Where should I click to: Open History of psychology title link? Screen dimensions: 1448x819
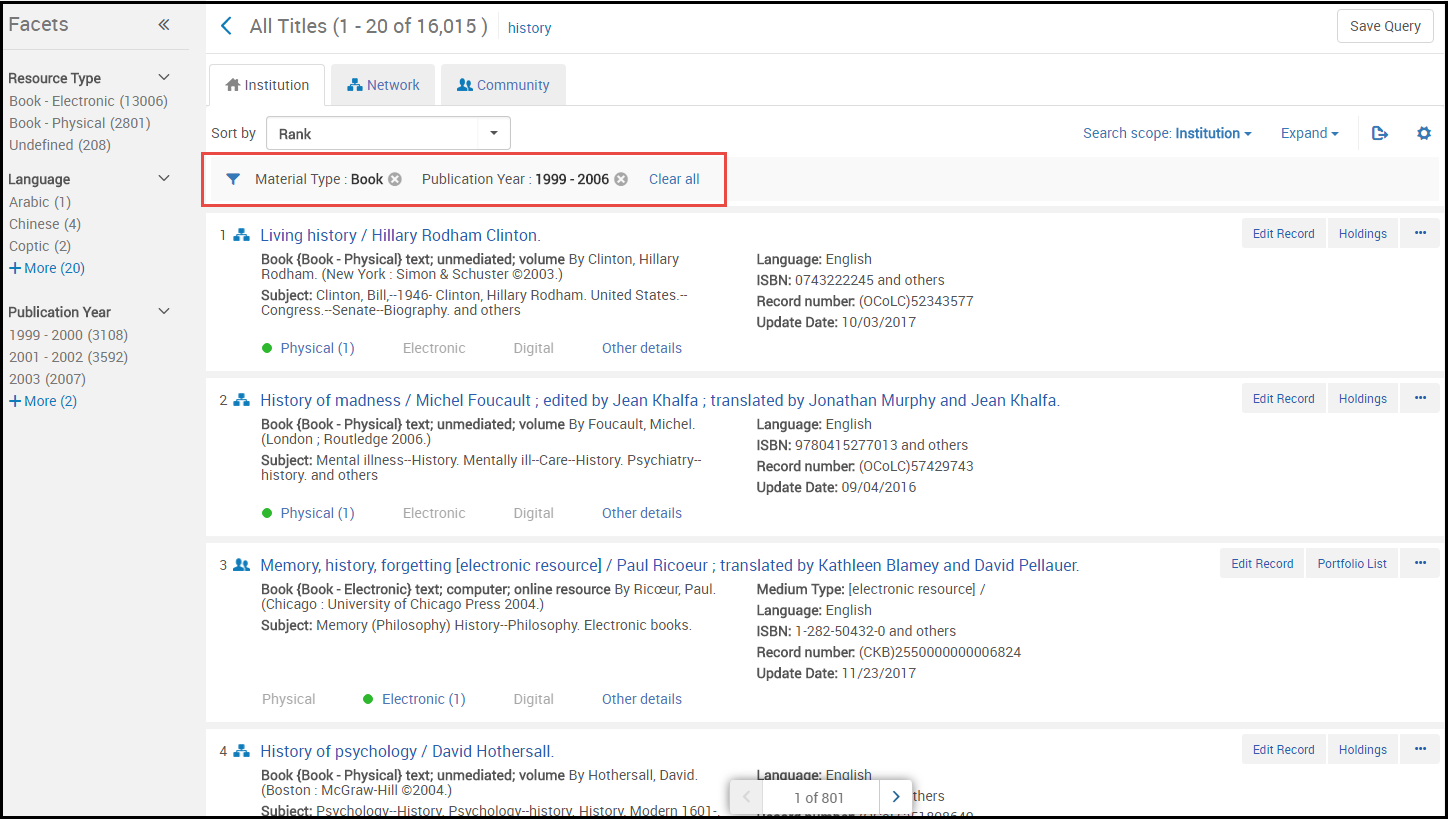click(407, 751)
